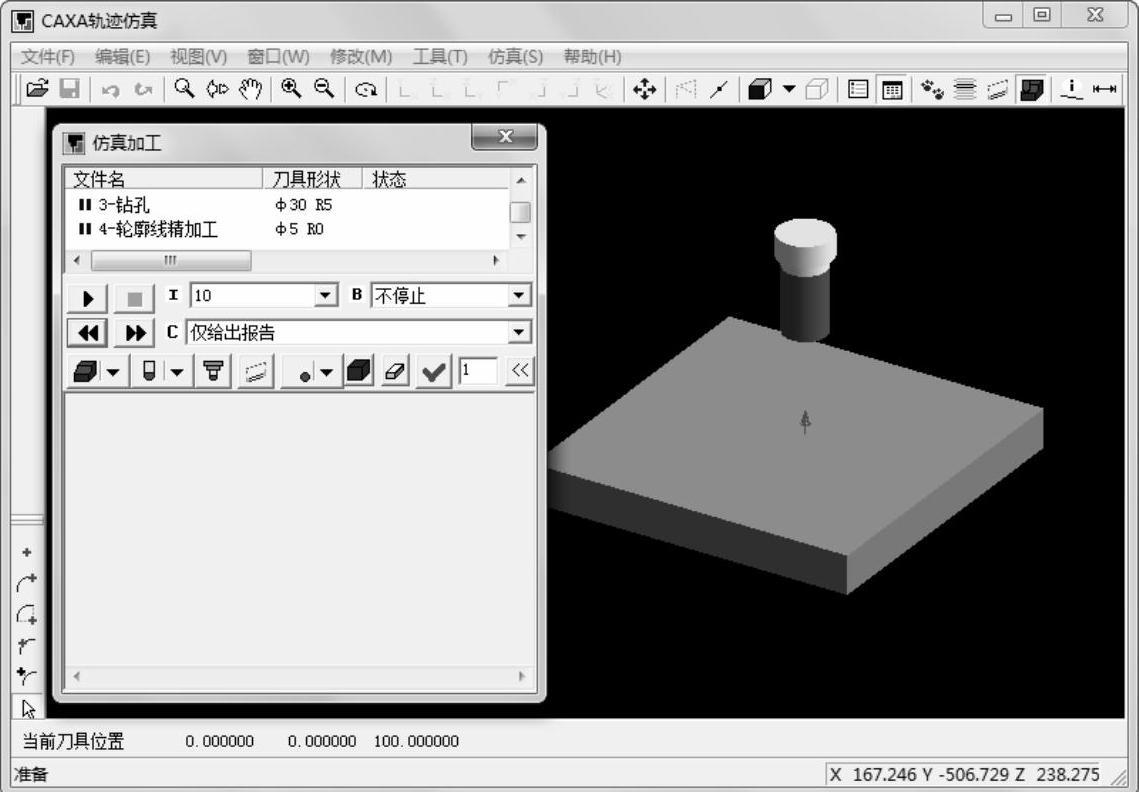1139x792 pixels.
Task: Click the distance measure double-arrow icon
Action: 1105,89
